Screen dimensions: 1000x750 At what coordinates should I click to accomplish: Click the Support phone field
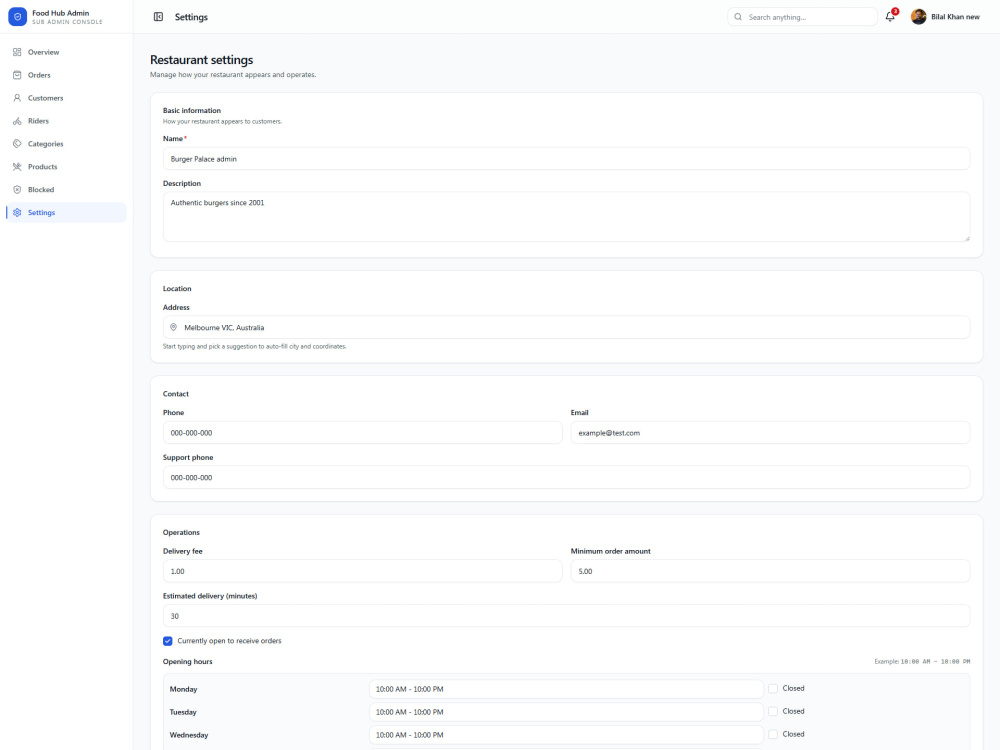coord(566,477)
